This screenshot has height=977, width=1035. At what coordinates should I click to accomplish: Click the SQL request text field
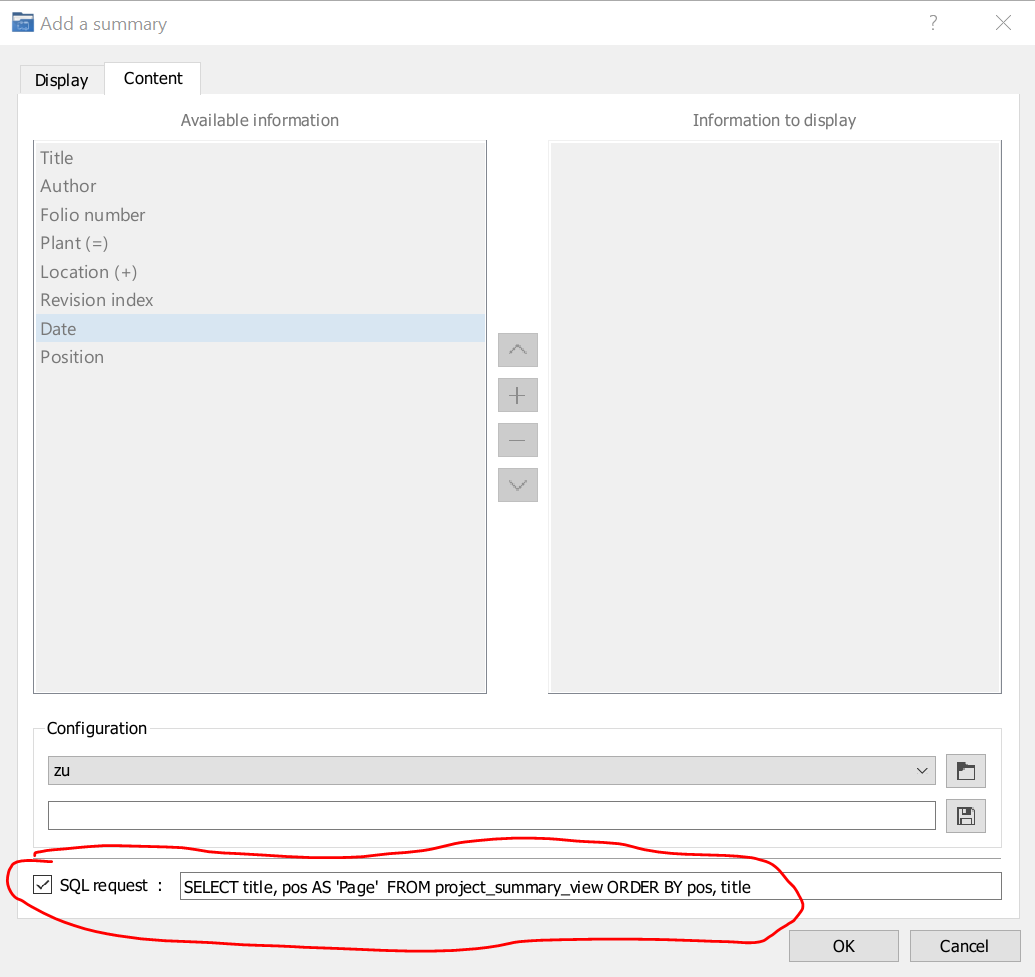coord(590,886)
